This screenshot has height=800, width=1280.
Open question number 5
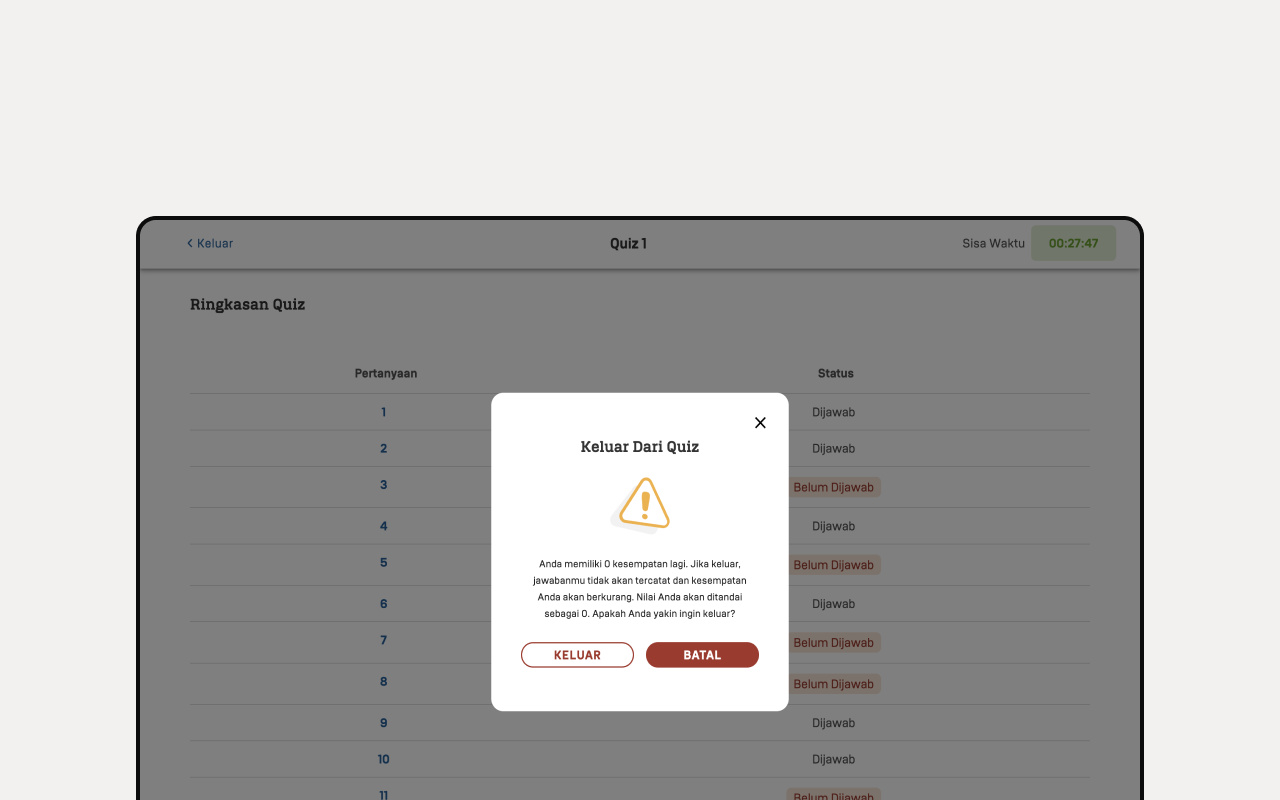pyautogui.click(x=383, y=562)
